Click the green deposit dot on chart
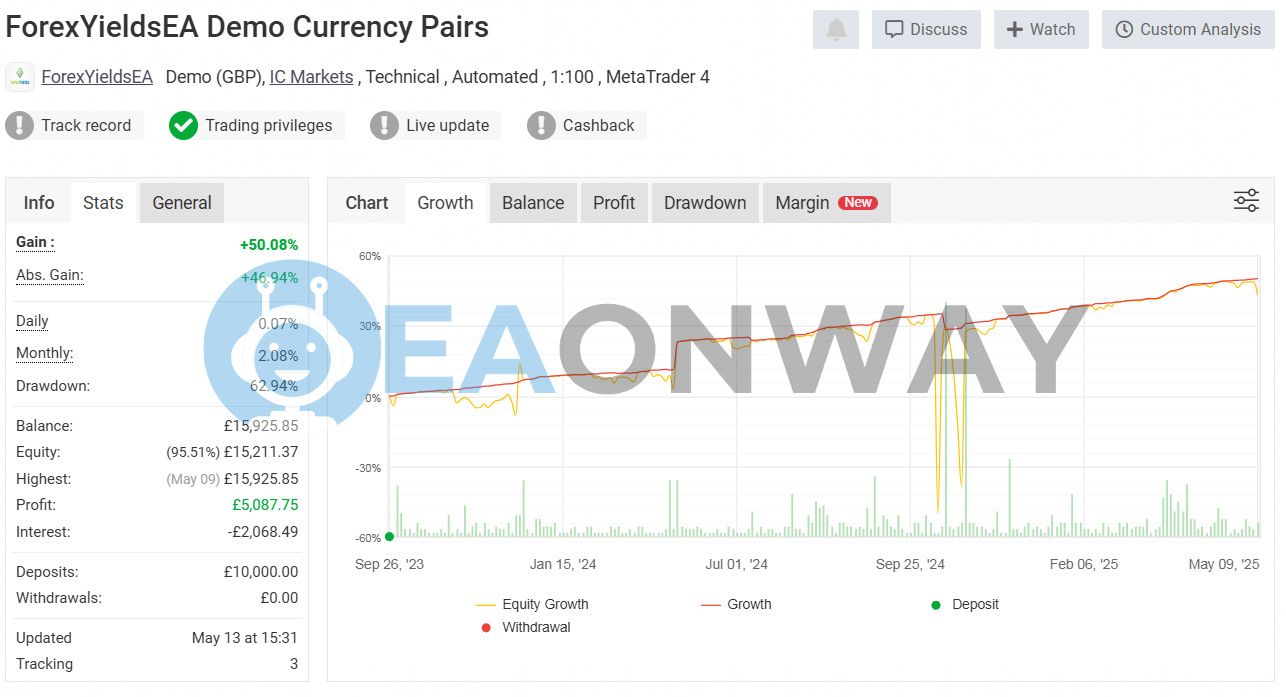Image resolution: width=1286 pixels, height=697 pixels. [389, 537]
